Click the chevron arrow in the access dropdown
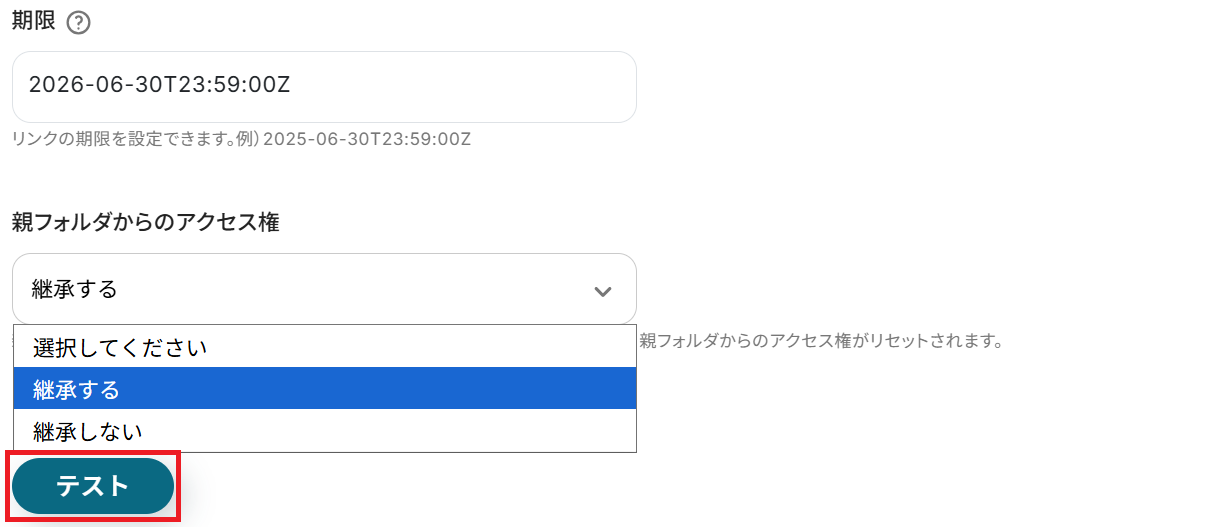 click(x=602, y=291)
